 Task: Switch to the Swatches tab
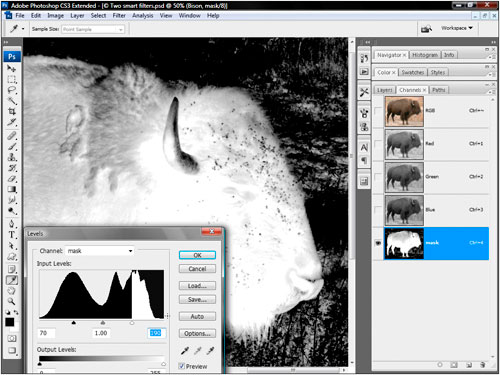pos(413,72)
